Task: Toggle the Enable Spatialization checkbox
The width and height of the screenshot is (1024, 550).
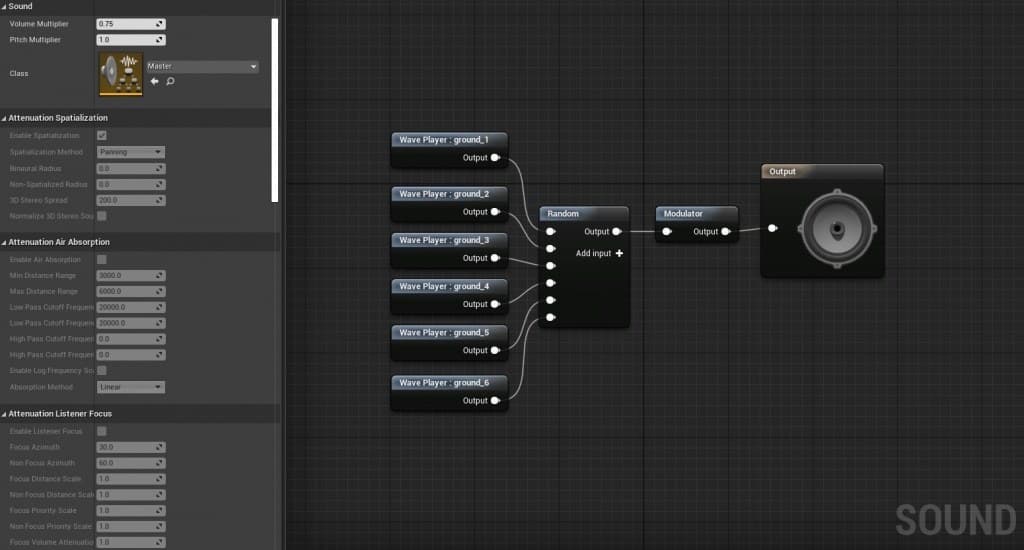Action: click(102, 135)
